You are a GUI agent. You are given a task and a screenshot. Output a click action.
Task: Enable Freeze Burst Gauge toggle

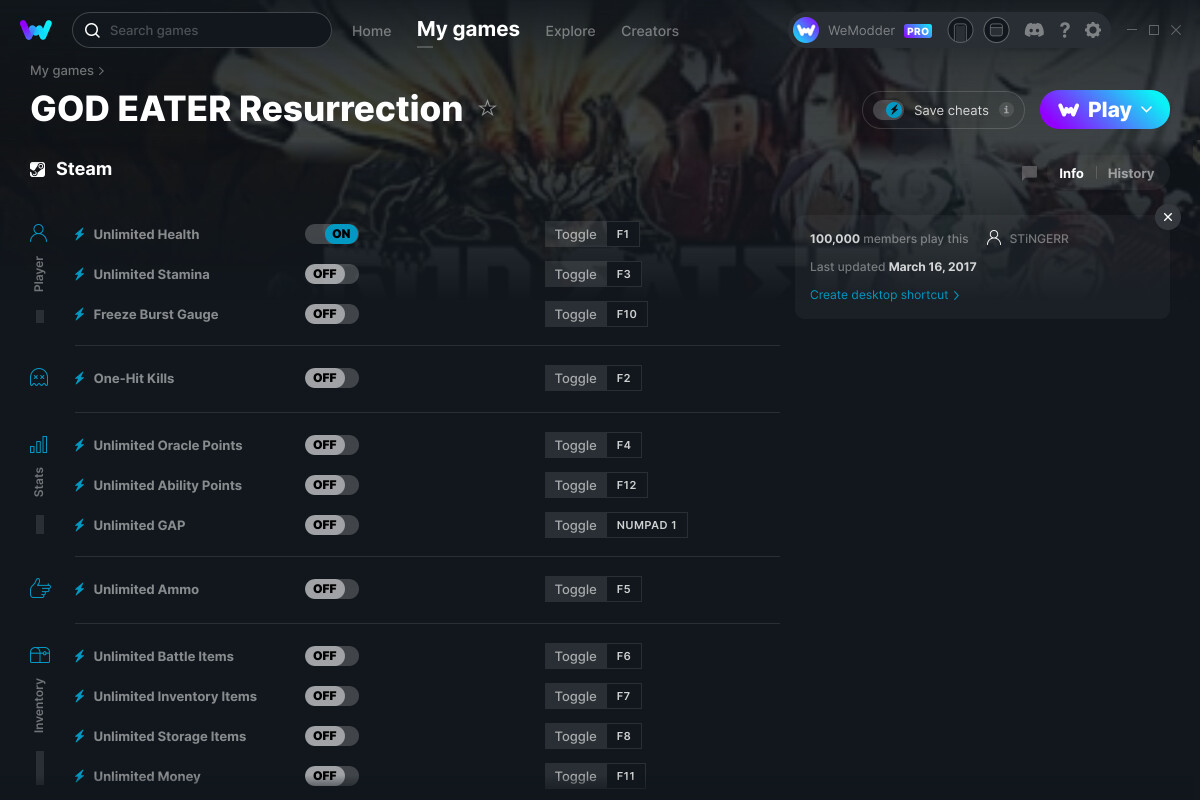coord(332,314)
